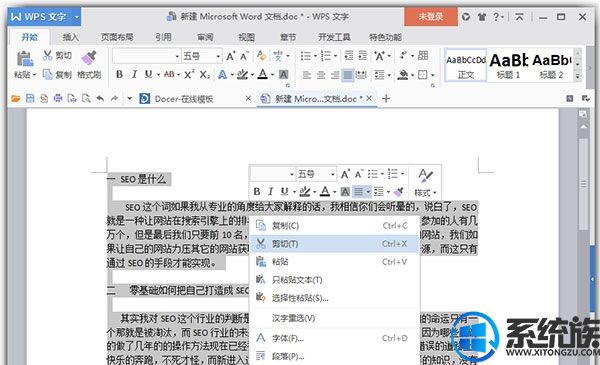Increase font size with ribbon A+ icon
Viewport: 600px width, 365px height.
click(x=230, y=56)
